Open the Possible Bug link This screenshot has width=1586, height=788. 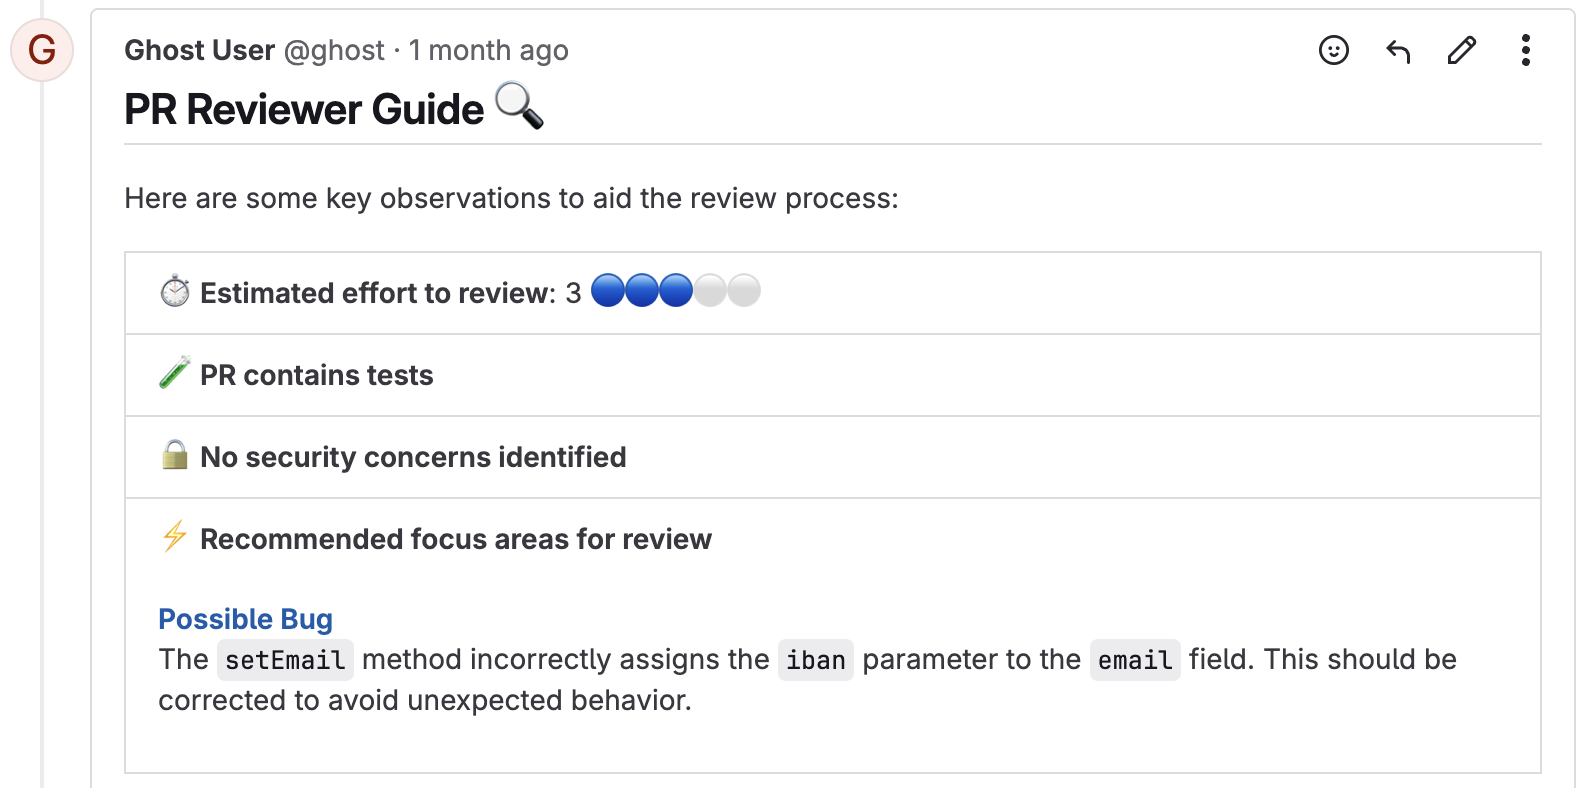pyautogui.click(x=245, y=619)
